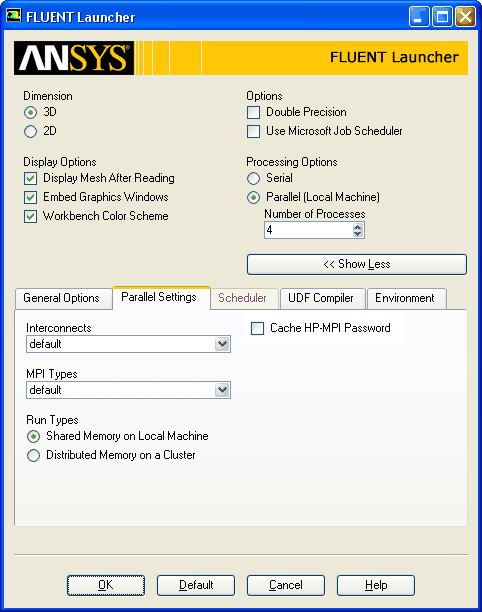
Task: Open the UDF Compiler tab
Action: (323, 299)
